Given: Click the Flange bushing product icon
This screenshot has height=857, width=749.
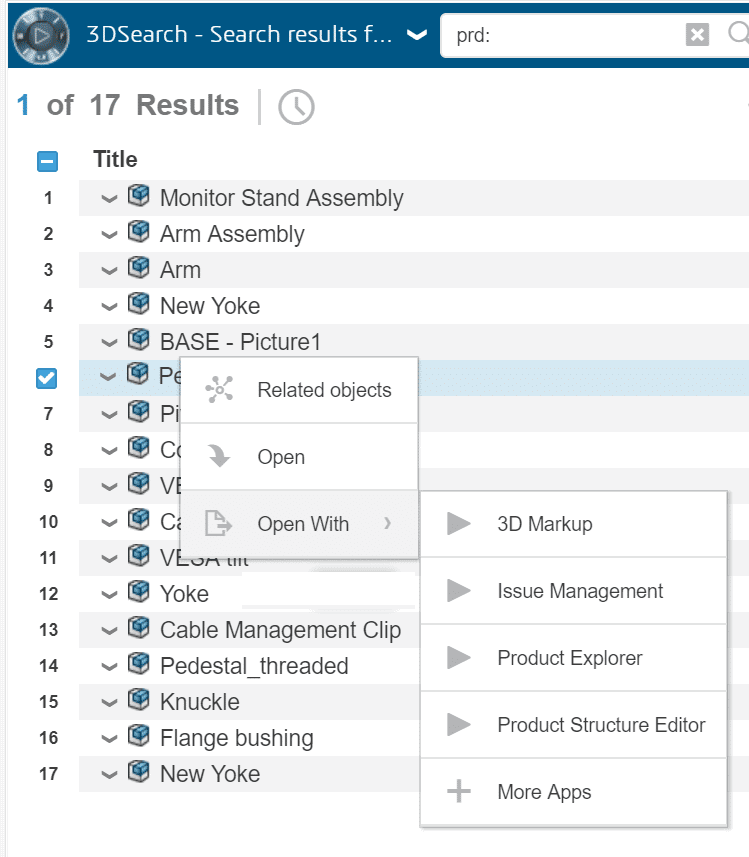Looking at the screenshot, I should [138, 736].
